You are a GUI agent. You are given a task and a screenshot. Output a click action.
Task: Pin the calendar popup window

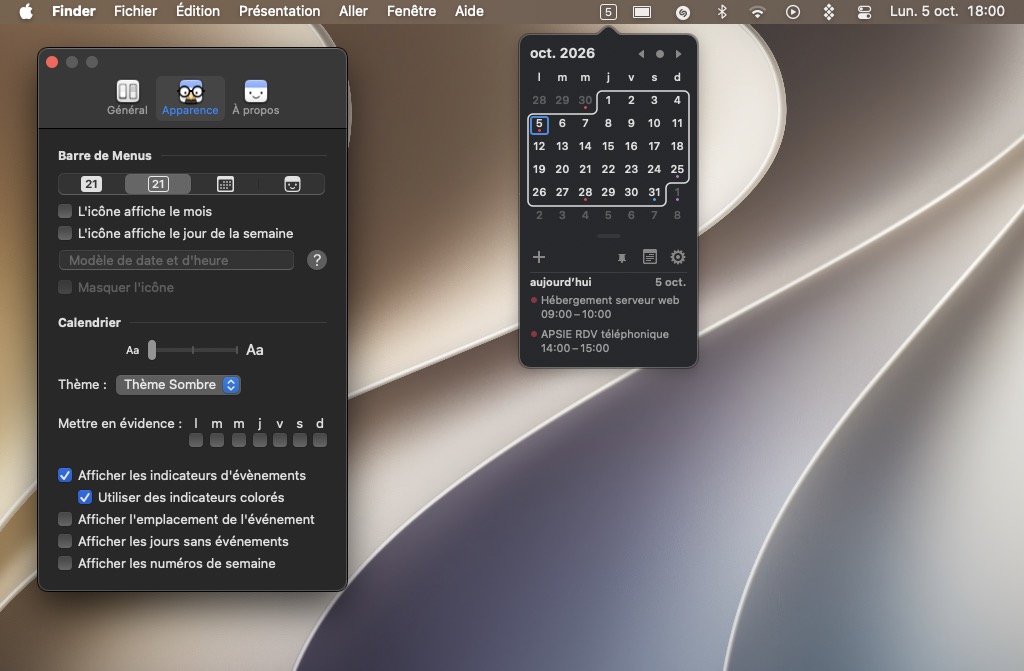[x=622, y=258]
